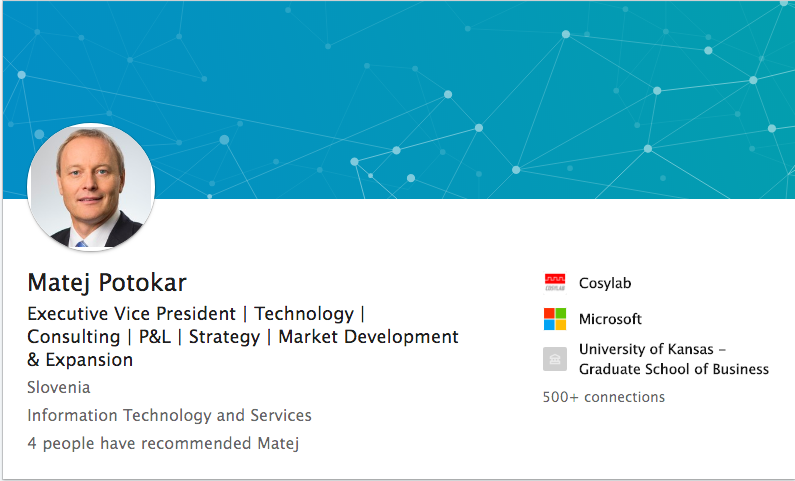Image resolution: width=795 pixels, height=481 pixels.
Task: Click the name Matej Potokar heading
Action: [107, 283]
